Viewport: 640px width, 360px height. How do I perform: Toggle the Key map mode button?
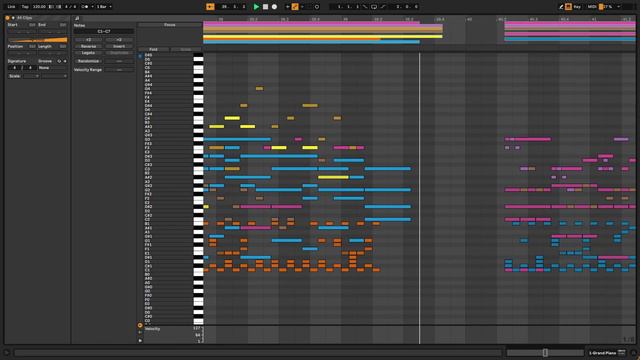[x=577, y=7]
